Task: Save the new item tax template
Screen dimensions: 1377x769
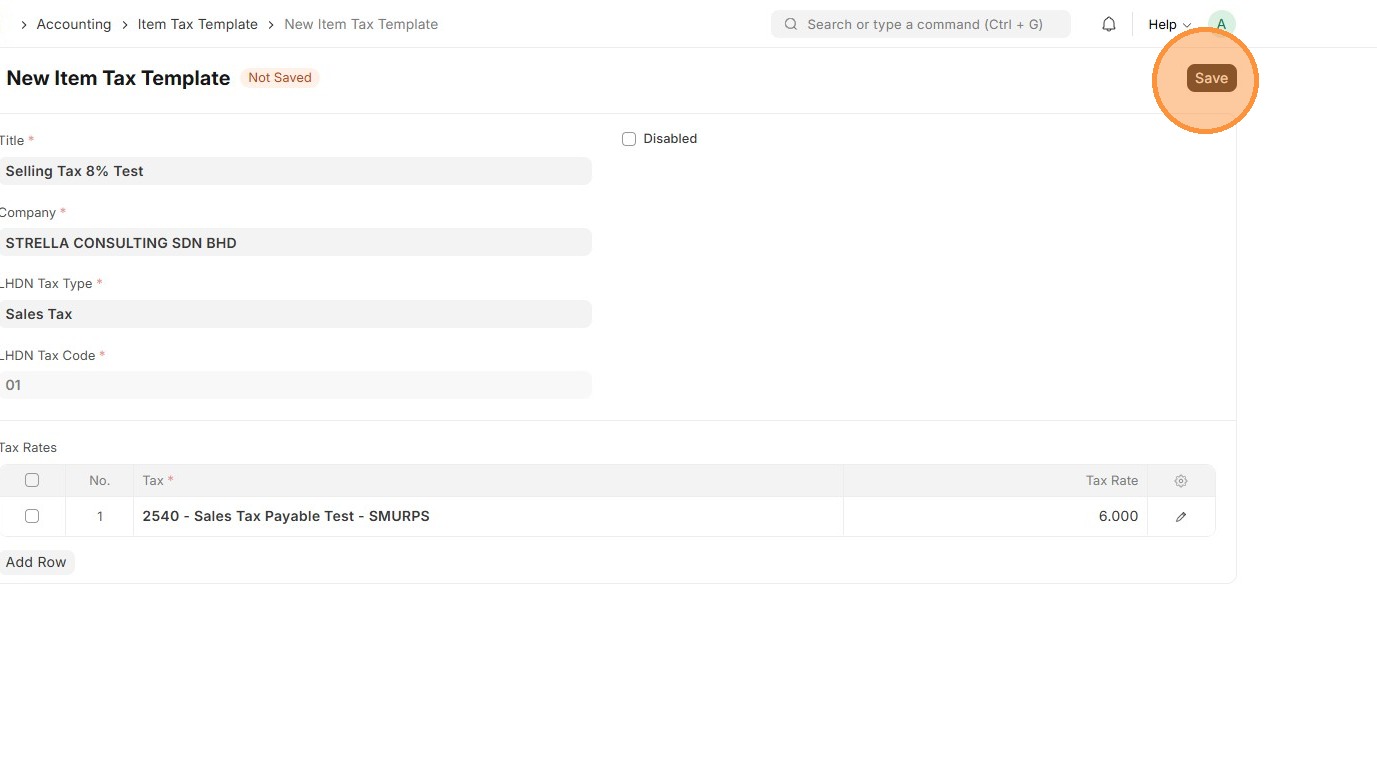Action: point(1211,78)
